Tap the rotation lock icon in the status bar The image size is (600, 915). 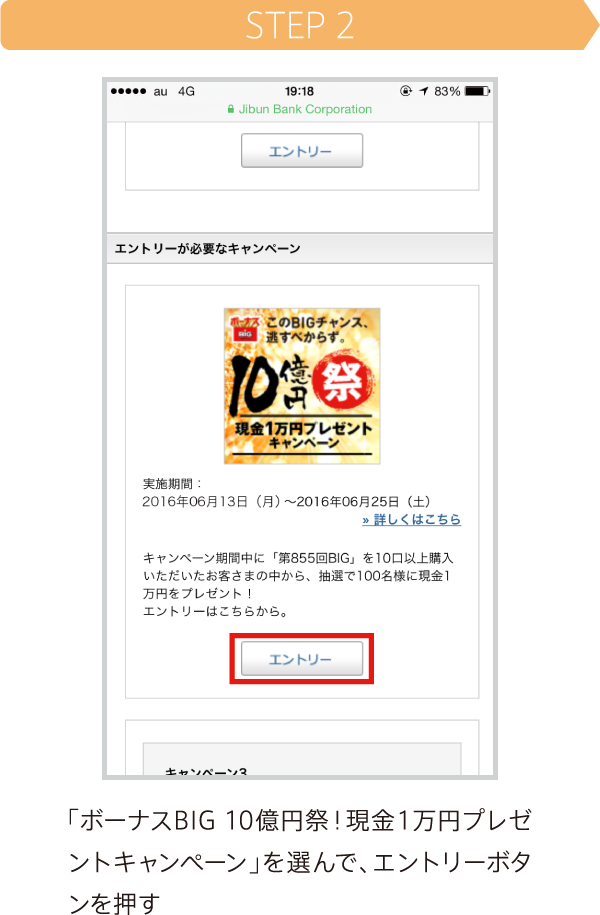[406, 90]
